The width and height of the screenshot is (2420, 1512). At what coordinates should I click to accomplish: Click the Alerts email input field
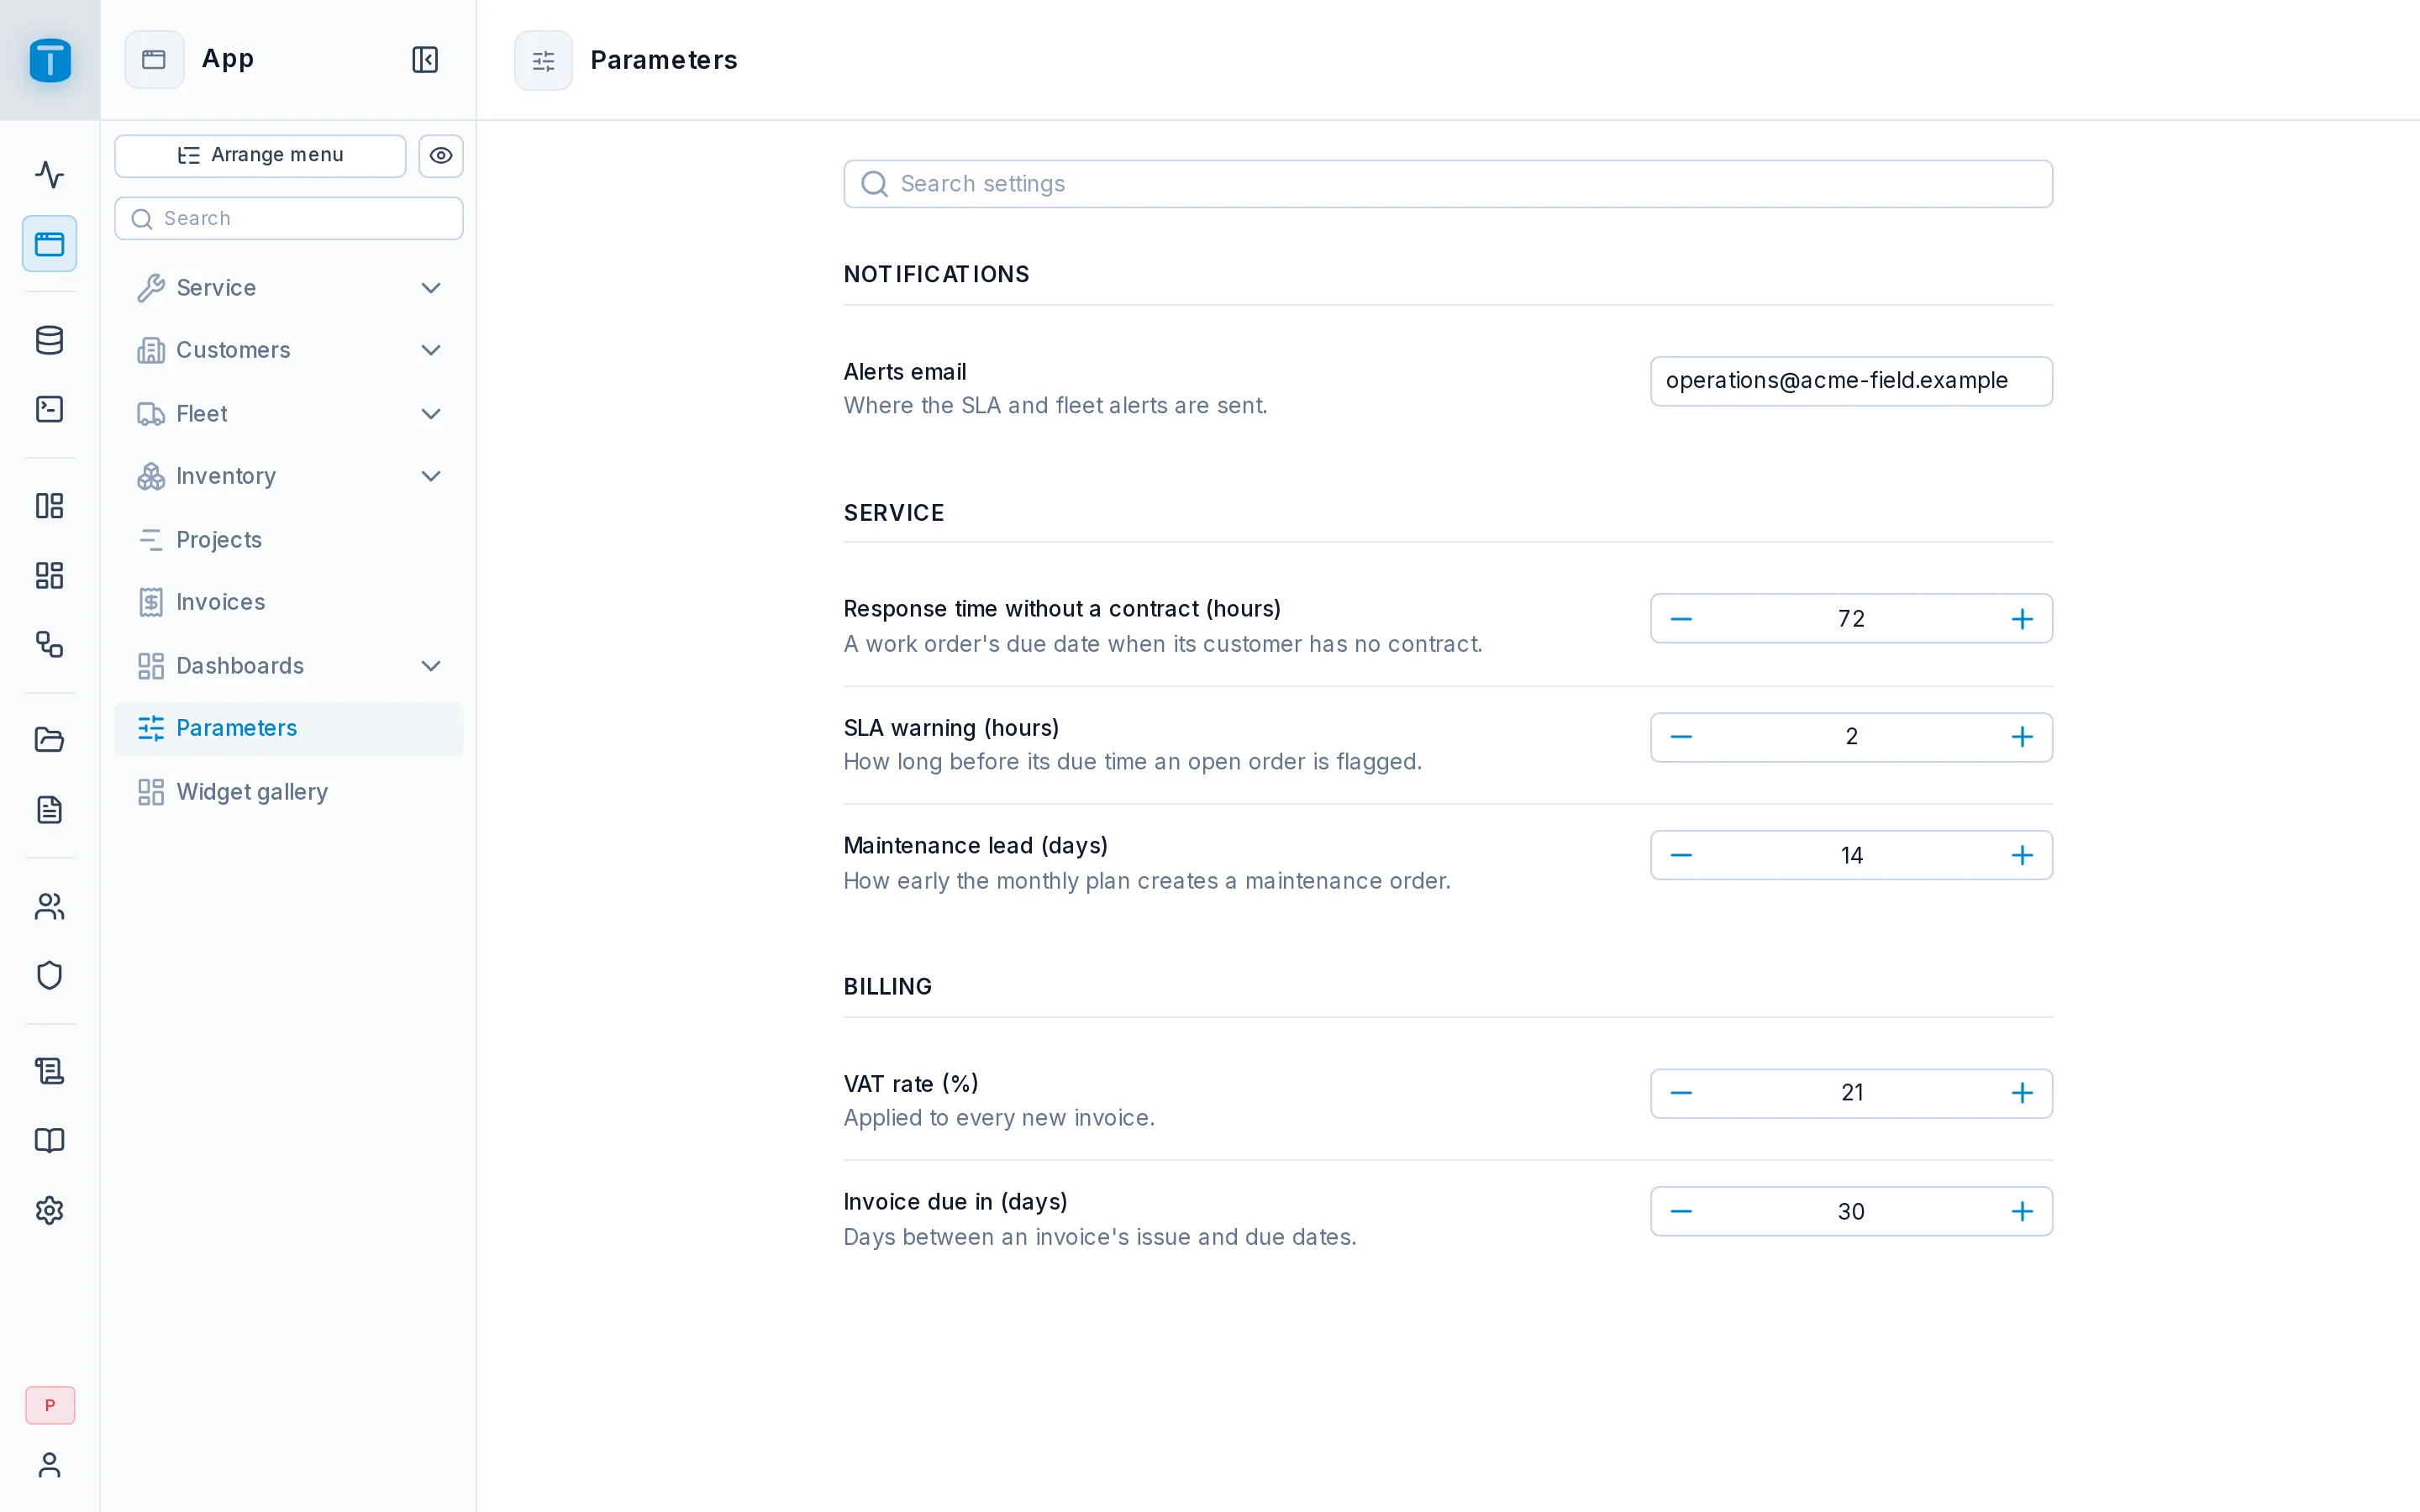point(1851,381)
